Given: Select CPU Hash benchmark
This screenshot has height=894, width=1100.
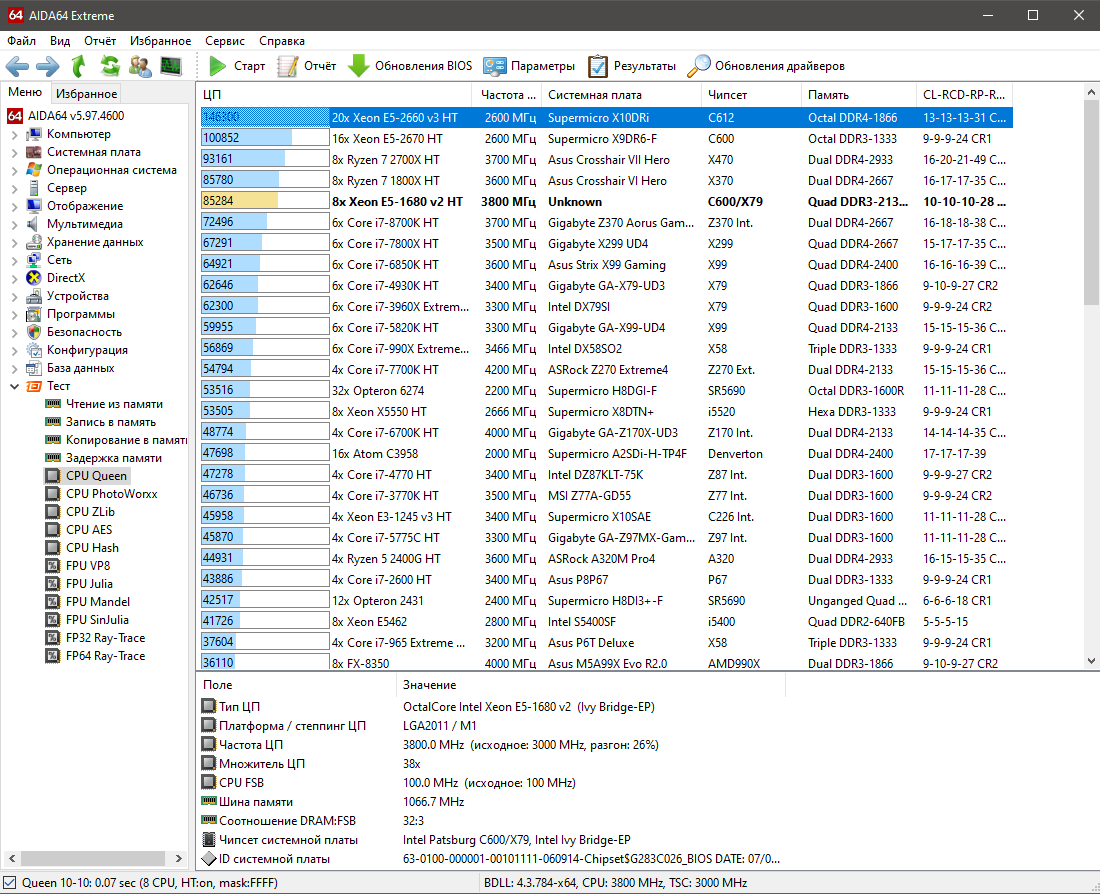Looking at the screenshot, I should coord(92,548).
